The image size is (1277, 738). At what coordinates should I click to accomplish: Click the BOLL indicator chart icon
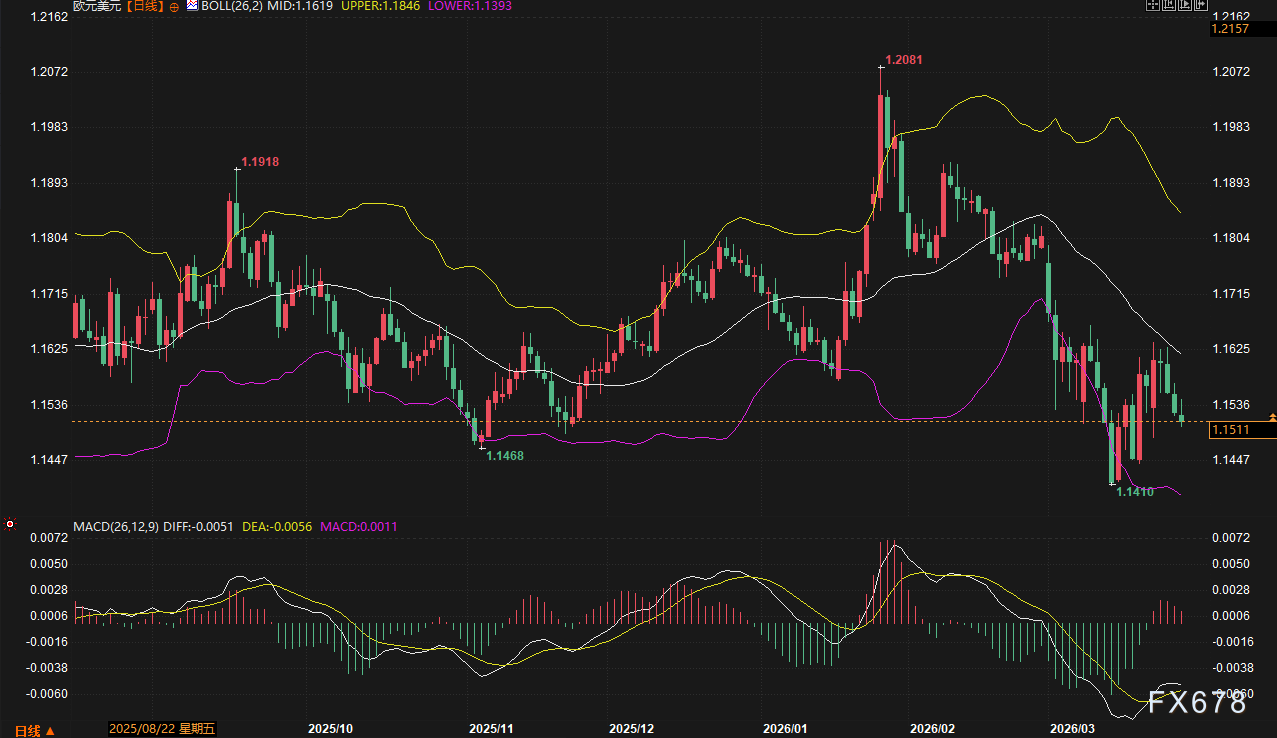pos(192,6)
